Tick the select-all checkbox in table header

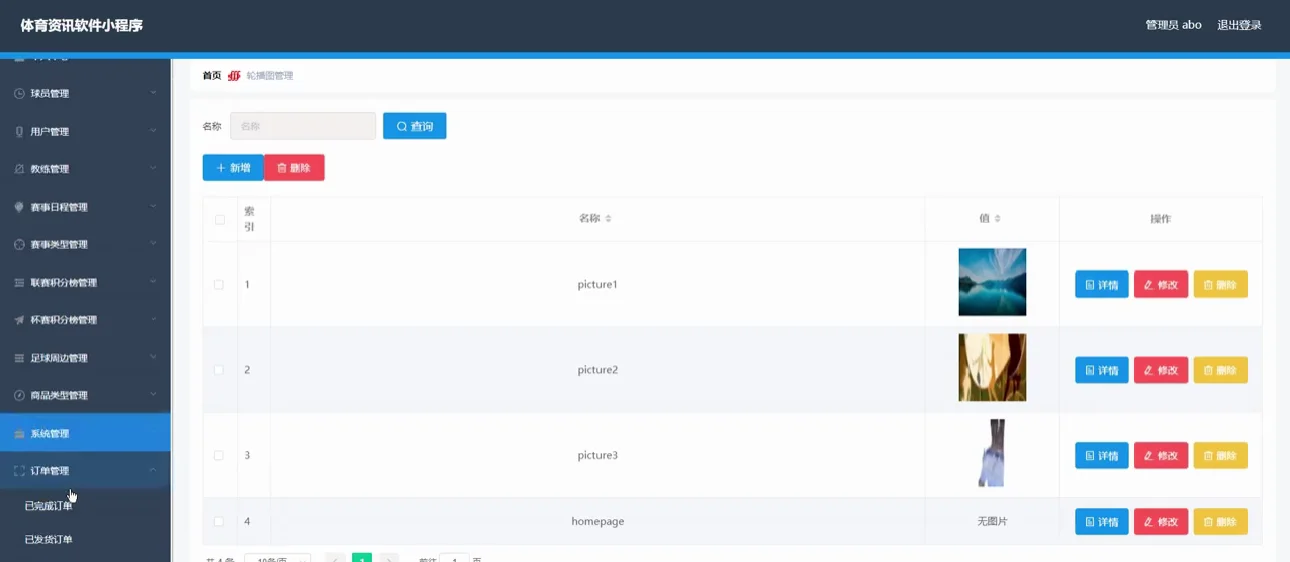click(220, 219)
